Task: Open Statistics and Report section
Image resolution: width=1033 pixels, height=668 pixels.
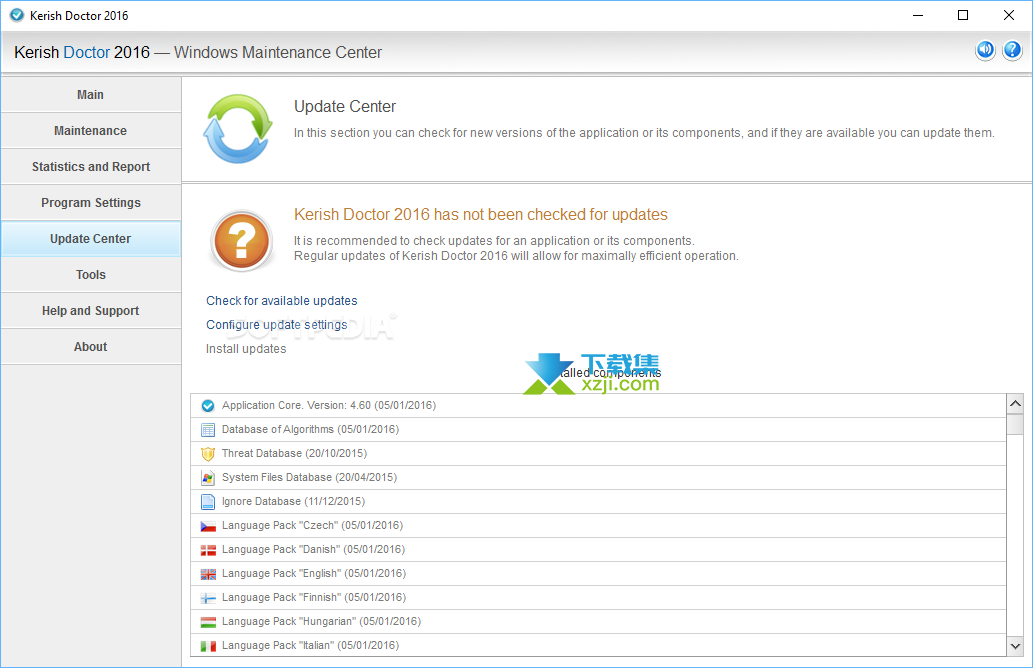Action: tap(91, 167)
